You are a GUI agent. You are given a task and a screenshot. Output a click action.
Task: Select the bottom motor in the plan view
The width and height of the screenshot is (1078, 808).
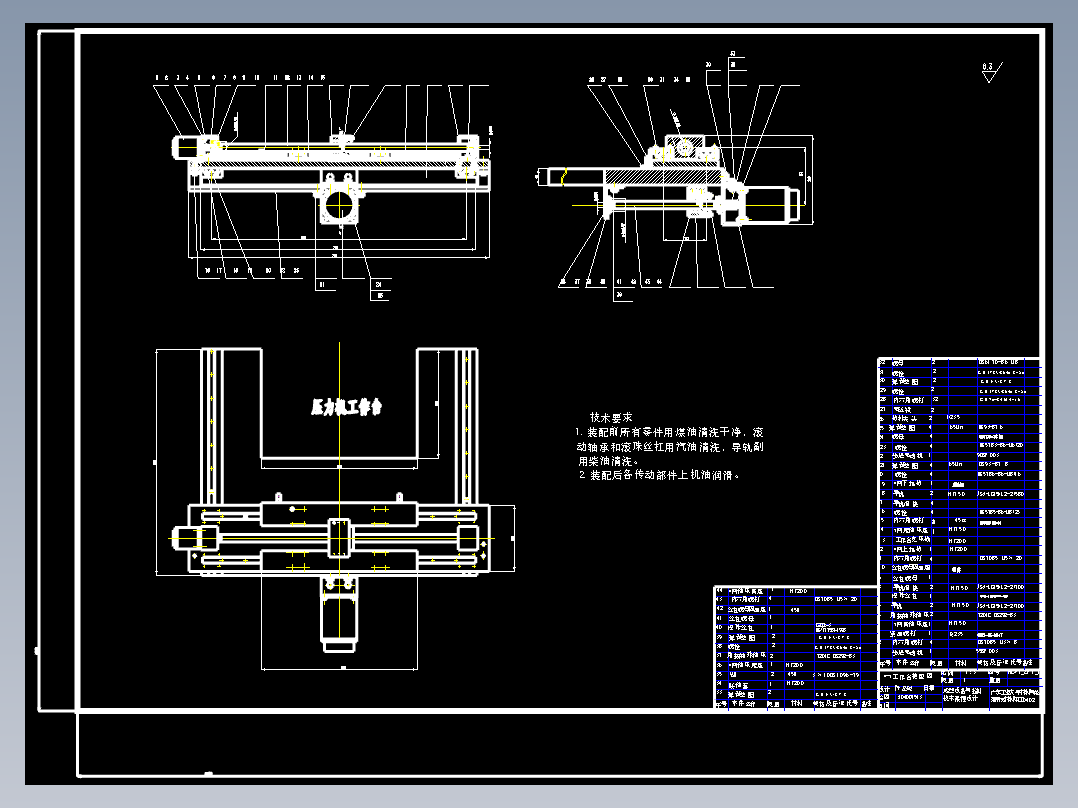tap(339, 622)
